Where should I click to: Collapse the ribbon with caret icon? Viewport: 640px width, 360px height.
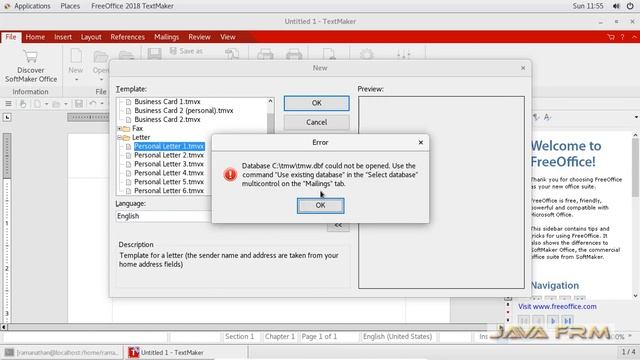[x=635, y=37]
